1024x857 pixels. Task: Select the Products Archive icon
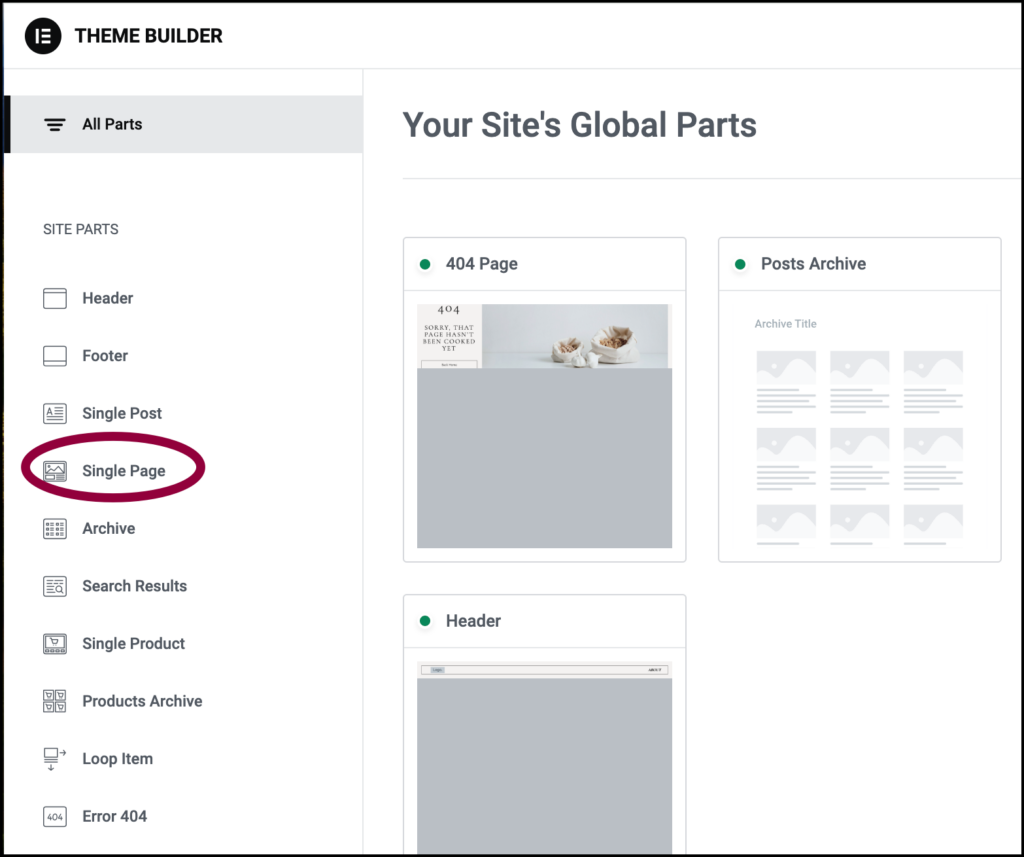click(54, 701)
